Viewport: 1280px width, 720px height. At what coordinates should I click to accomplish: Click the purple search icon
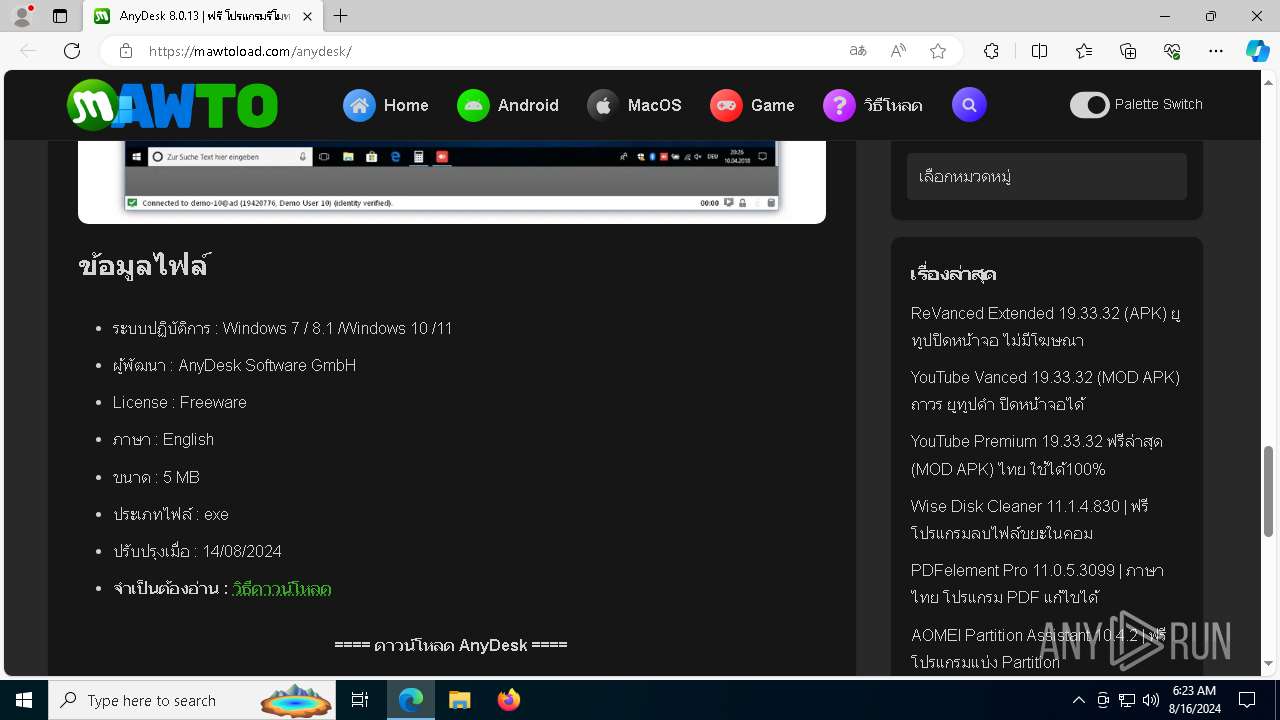click(969, 104)
